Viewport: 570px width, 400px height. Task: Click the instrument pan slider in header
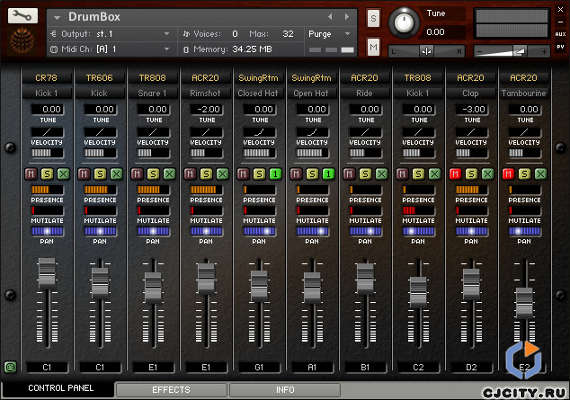click(426, 51)
